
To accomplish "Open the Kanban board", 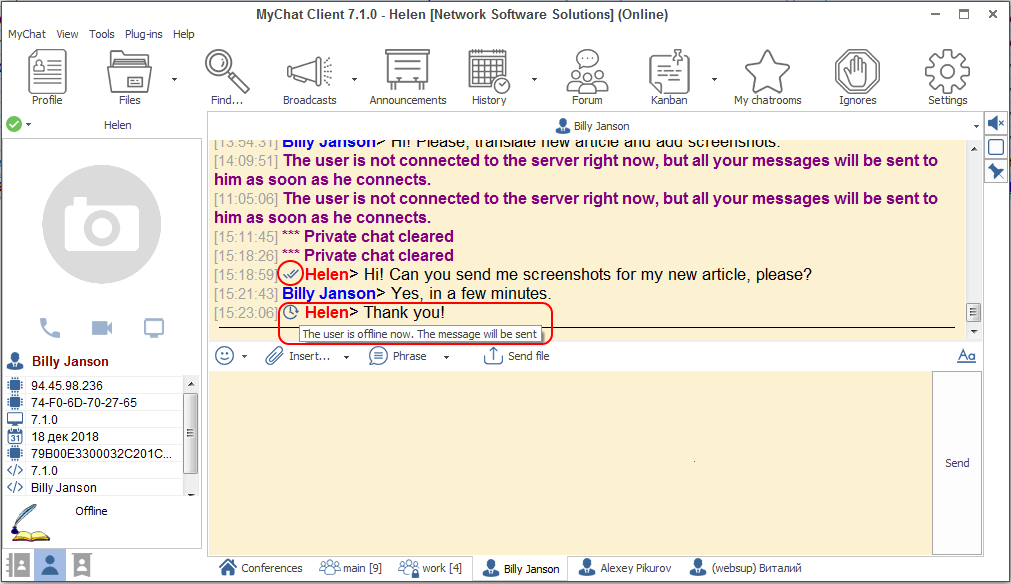I will (x=669, y=77).
